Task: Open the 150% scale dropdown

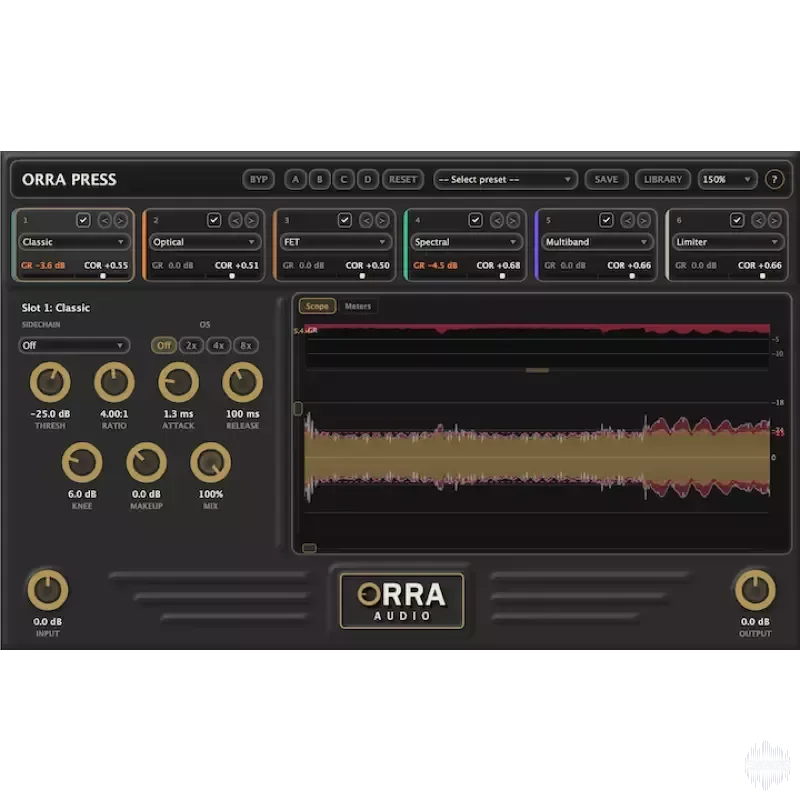Action: [727, 180]
